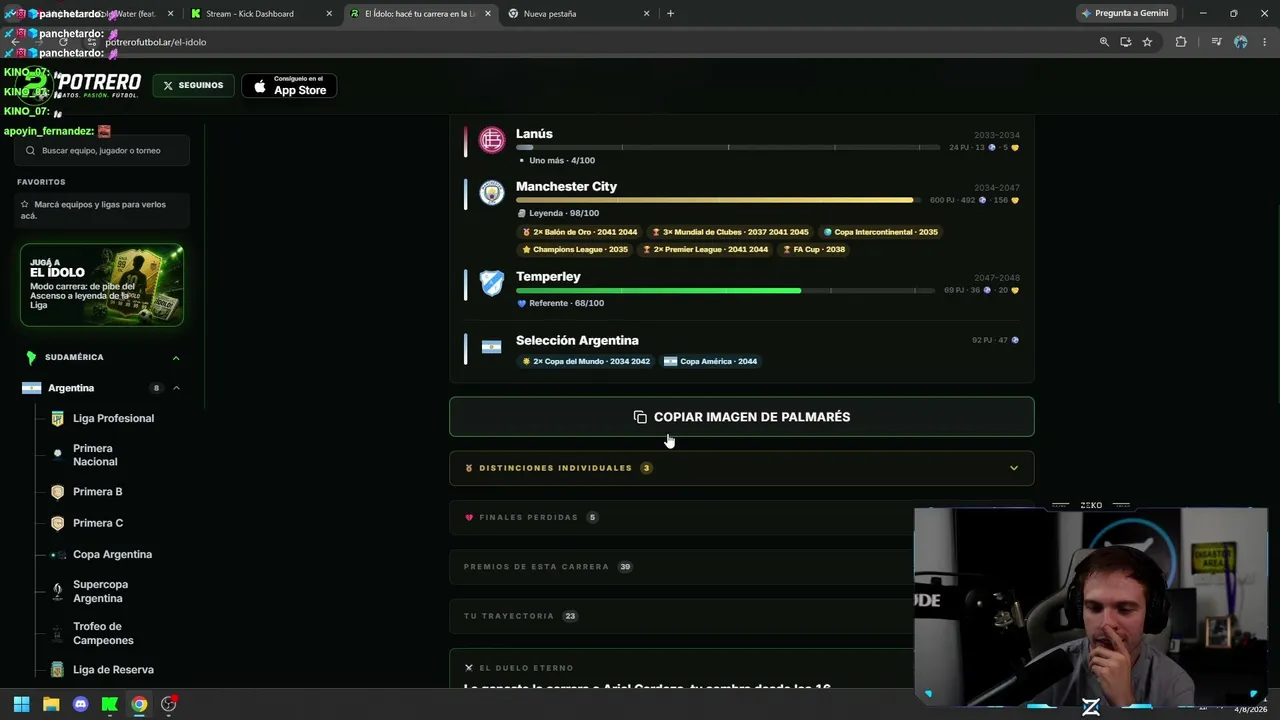Open the Kick app on the taskbar
The width and height of the screenshot is (1280, 720).
pyautogui.click(x=110, y=704)
